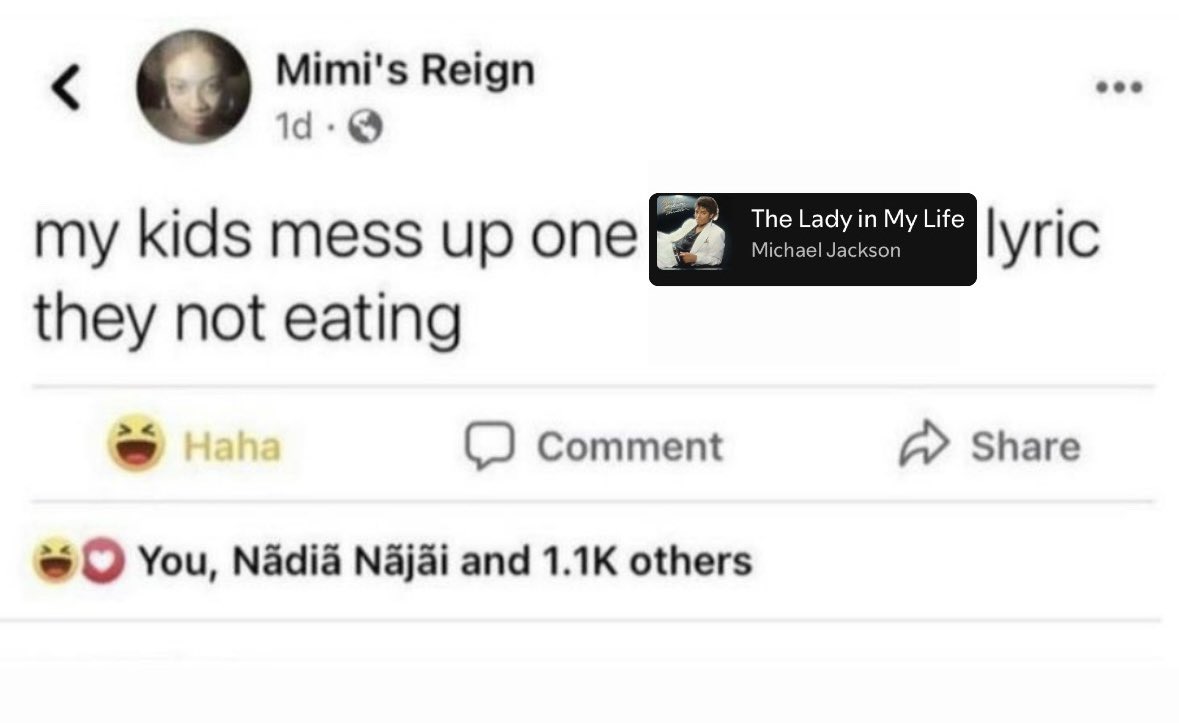Click the yellow Haha reaction label
Image resolution: width=1179 pixels, height=723 pixels.
232,446
